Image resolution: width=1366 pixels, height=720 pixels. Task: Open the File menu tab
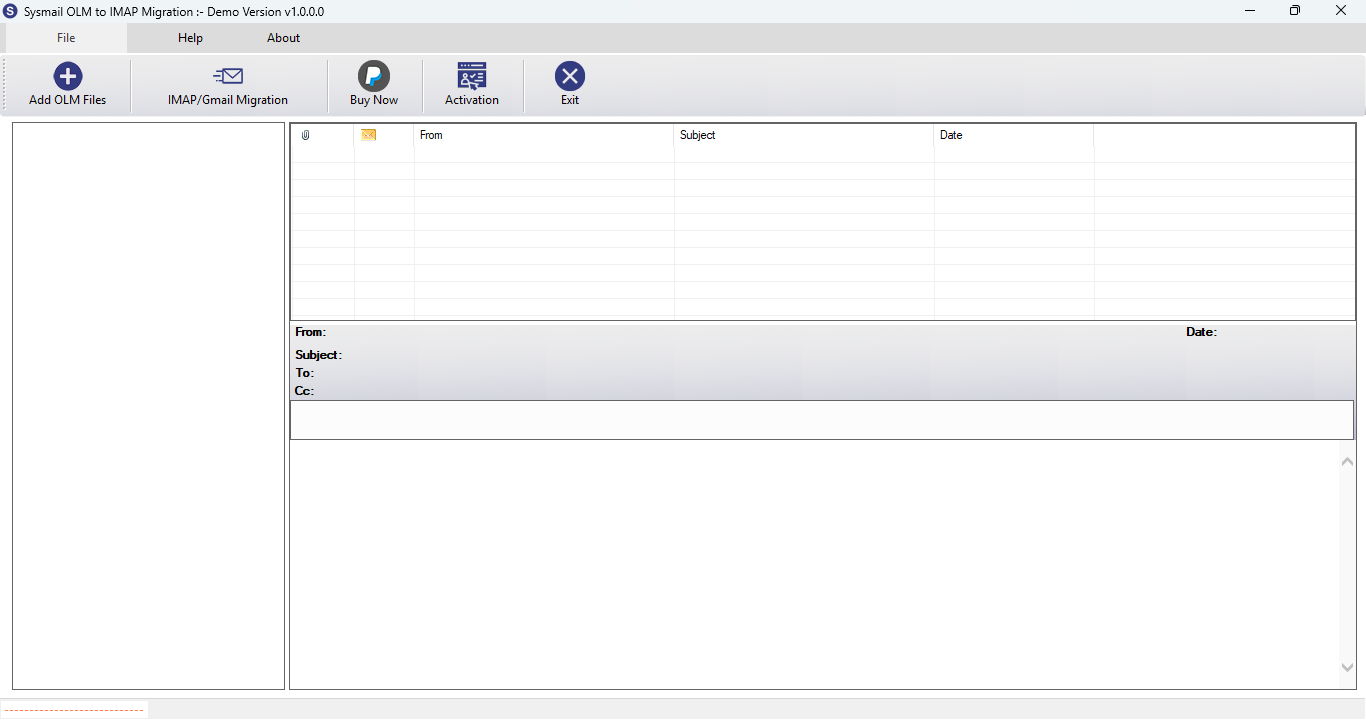point(66,38)
